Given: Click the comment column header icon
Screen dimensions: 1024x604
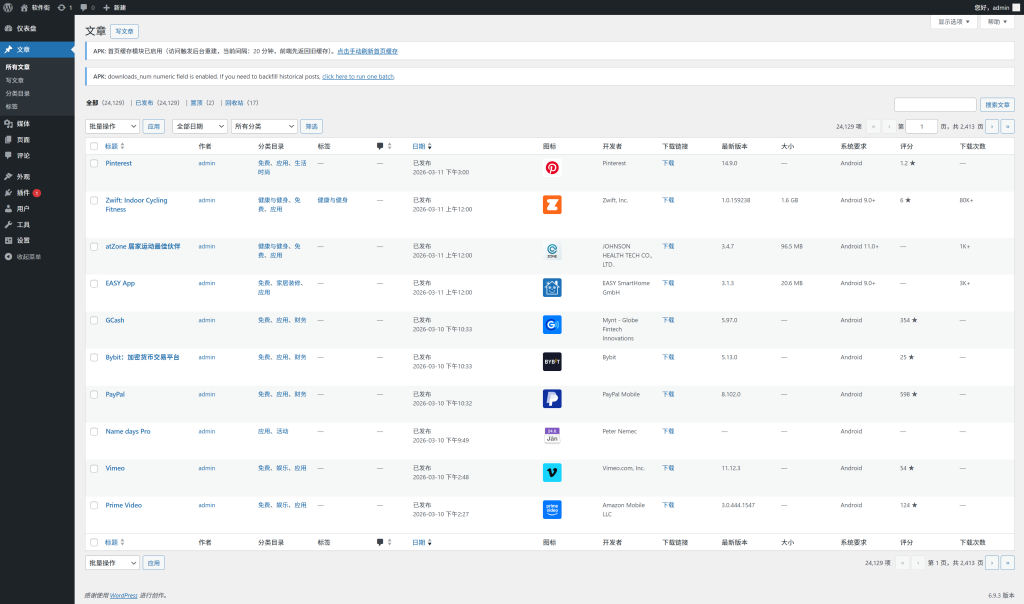Looking at the screenshot, I should (380, 146).
